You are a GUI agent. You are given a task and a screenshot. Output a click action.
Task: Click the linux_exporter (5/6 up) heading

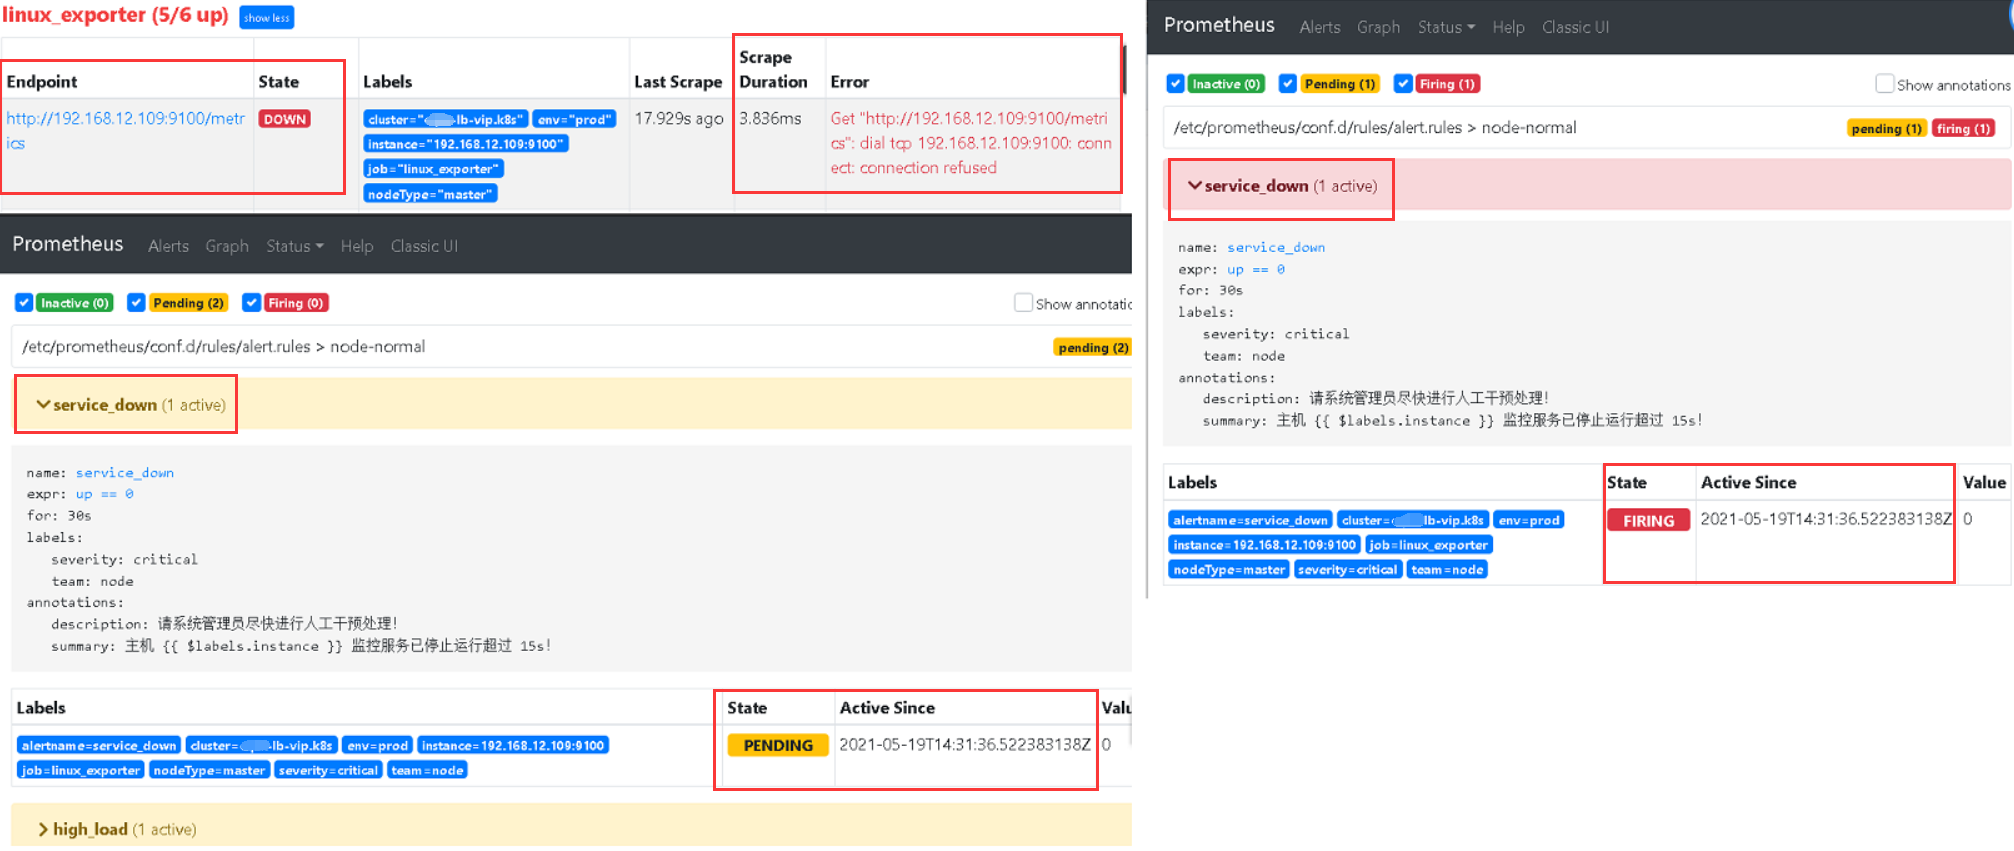point(115,15)
